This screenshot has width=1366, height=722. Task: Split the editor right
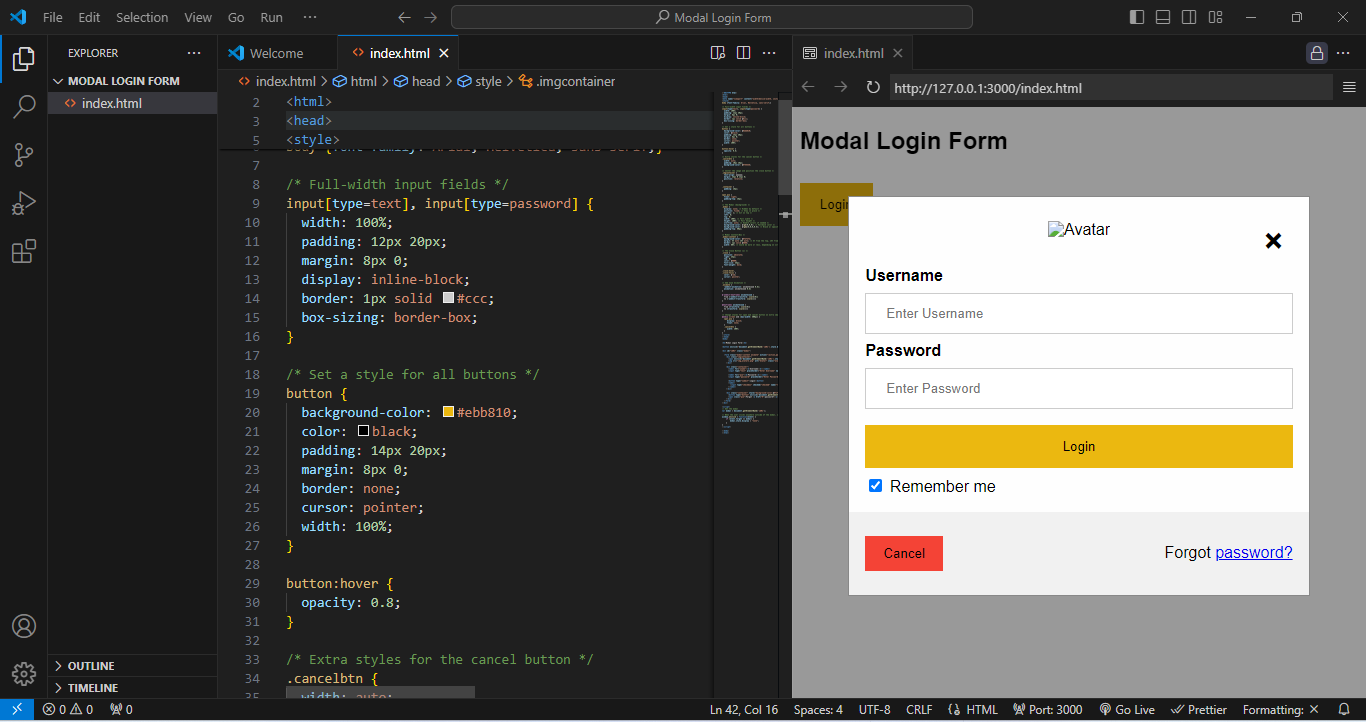coord(743,53)
